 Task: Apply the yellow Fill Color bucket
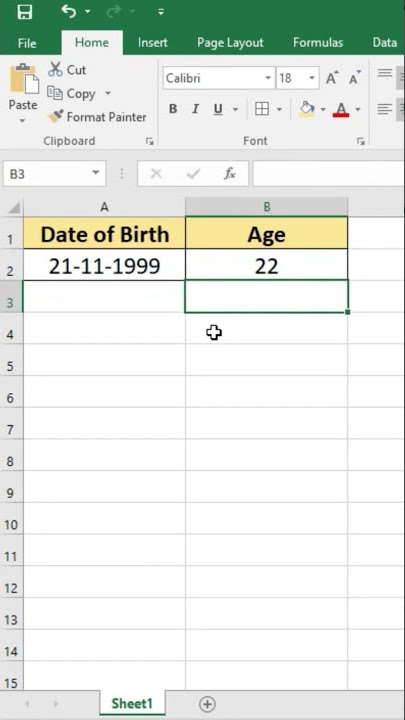pos(306,109)
